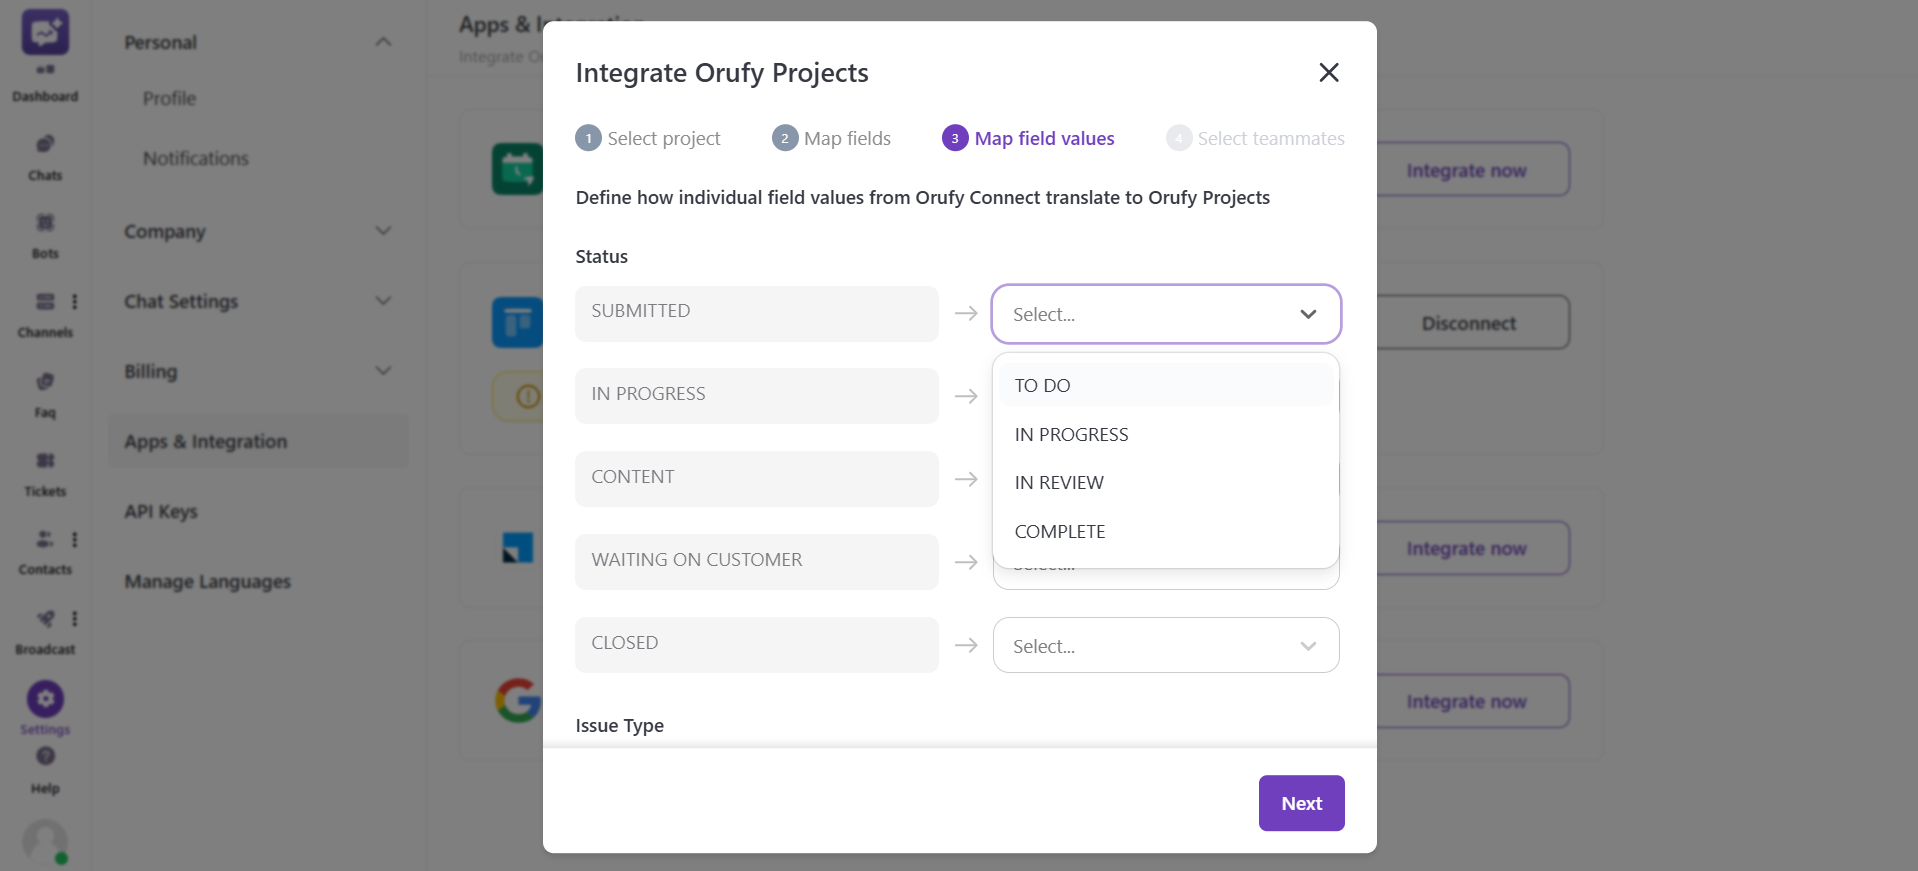Collapse the SUBMITTED status Select dropdown
1918x871 pixels.
click(x=1307, y=314)
